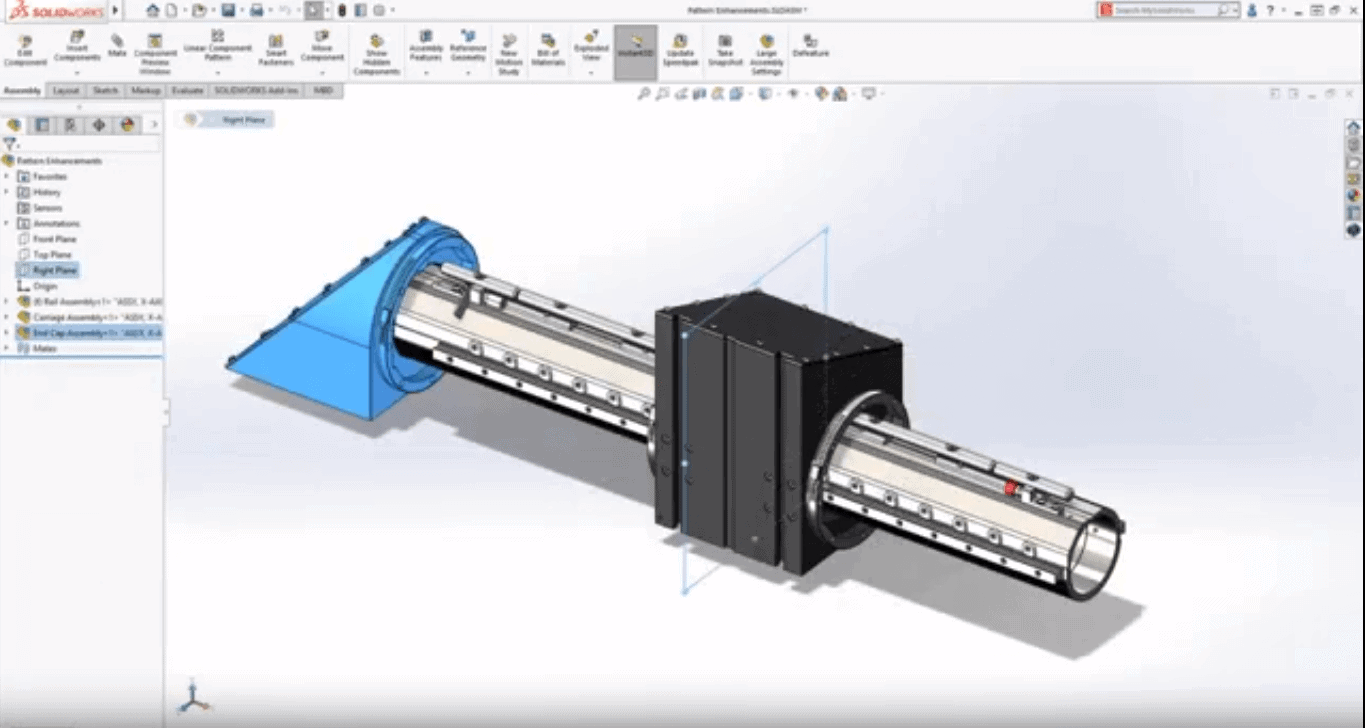Click Take Snapshot

[x=725, y=50]
